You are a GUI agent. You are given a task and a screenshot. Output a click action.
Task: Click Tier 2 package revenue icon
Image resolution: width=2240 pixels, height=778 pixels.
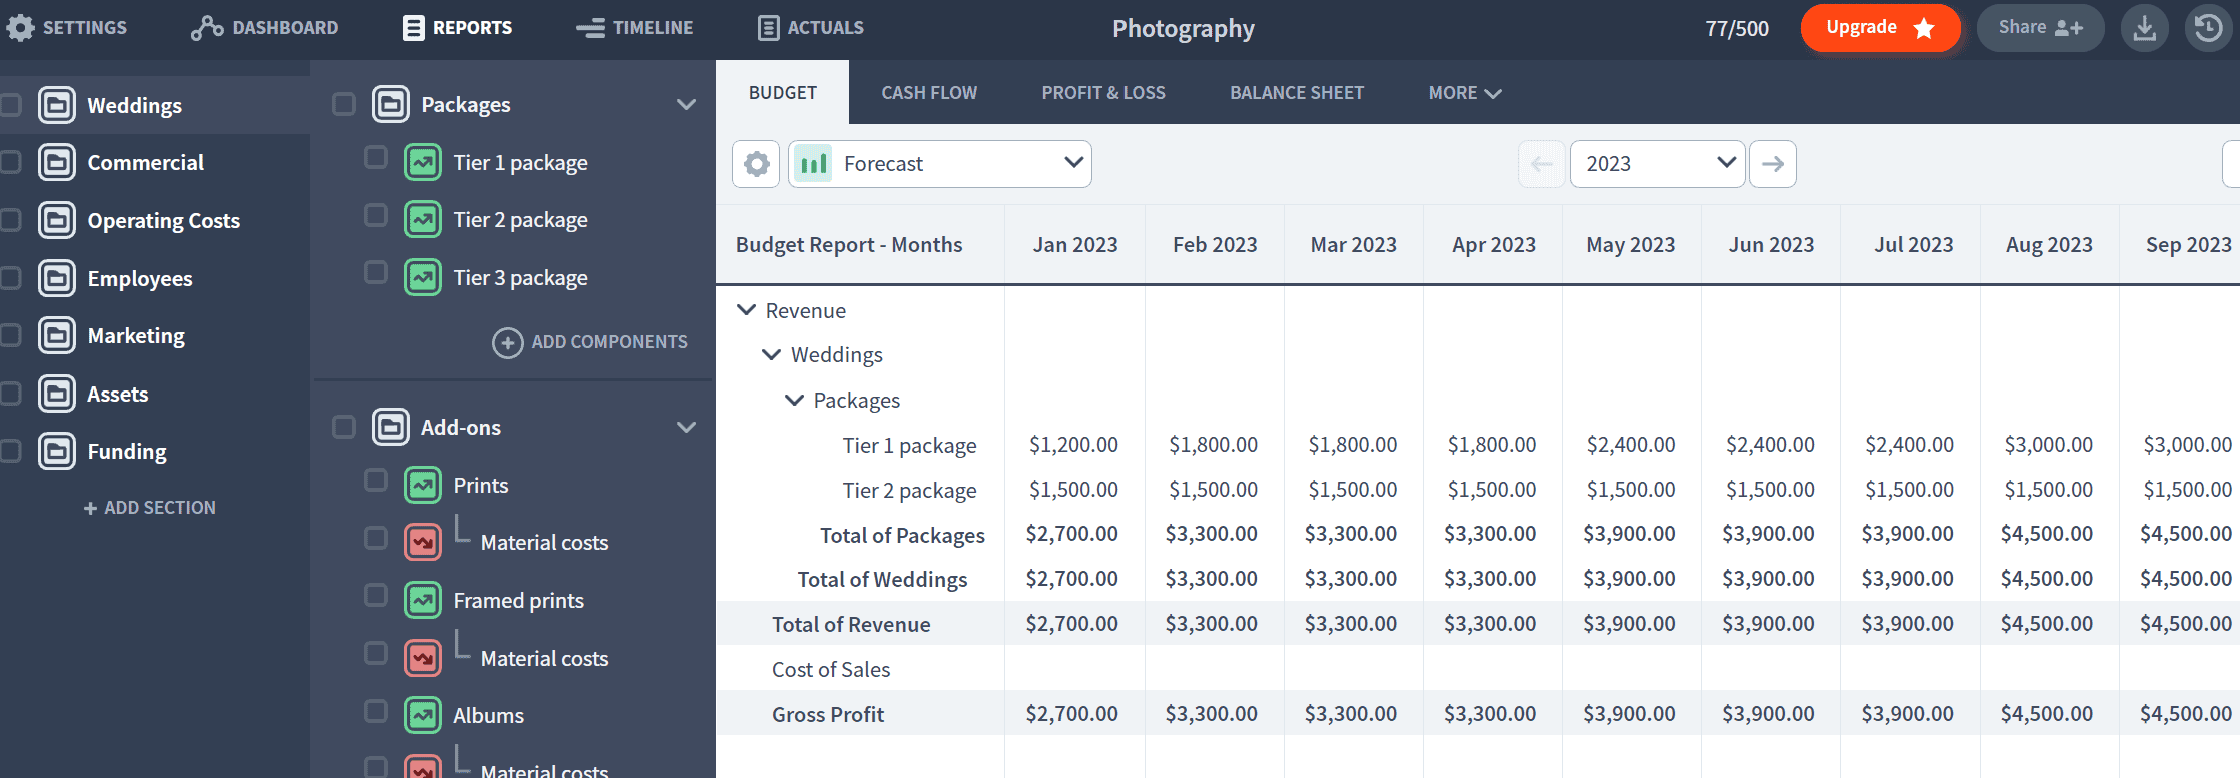point(423,219)
